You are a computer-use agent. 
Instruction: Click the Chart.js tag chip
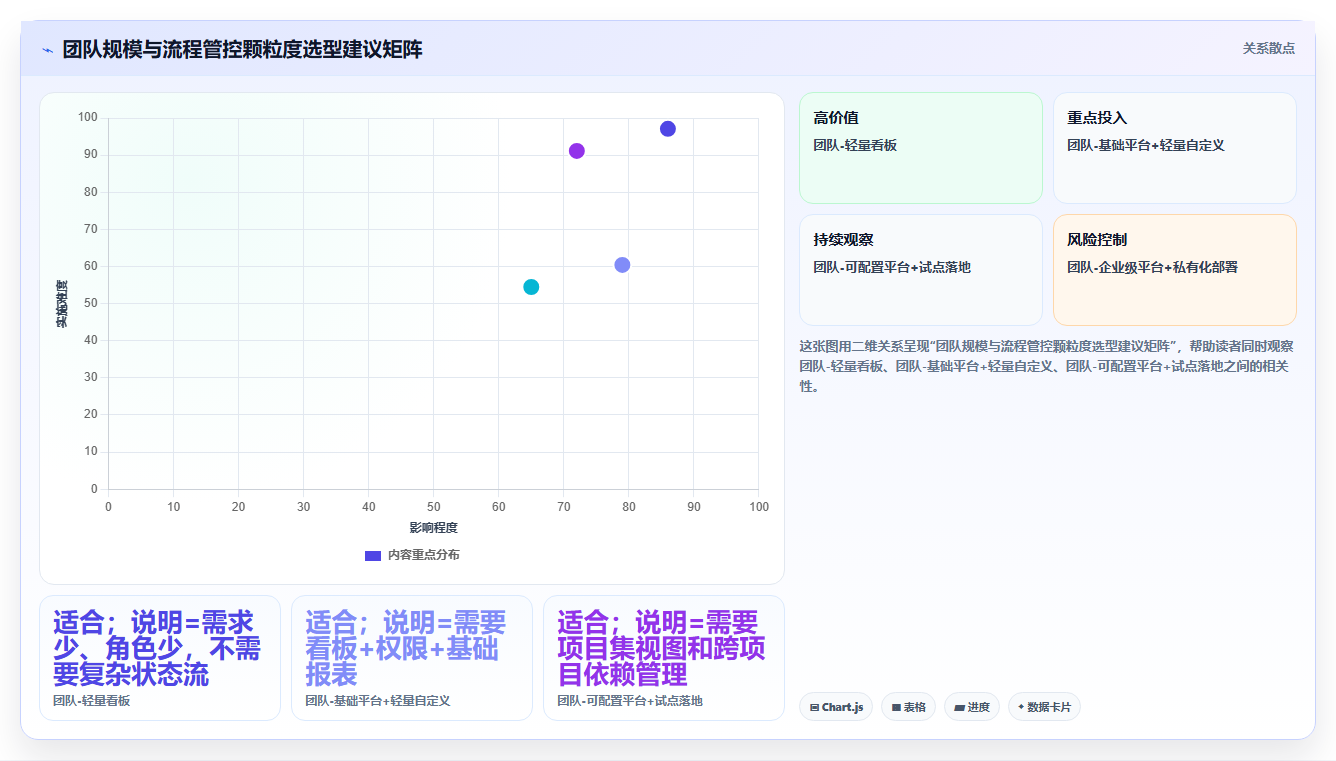point(836,707)
